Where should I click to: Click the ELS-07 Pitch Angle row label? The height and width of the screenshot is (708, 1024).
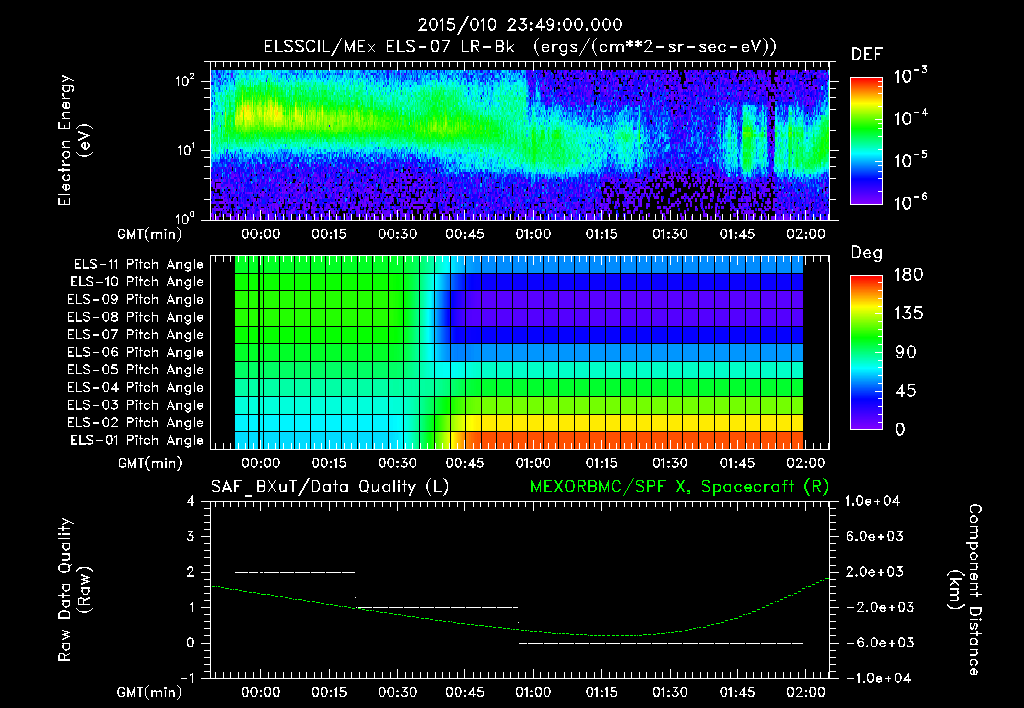pyautogui.click(x=136, y=334)
